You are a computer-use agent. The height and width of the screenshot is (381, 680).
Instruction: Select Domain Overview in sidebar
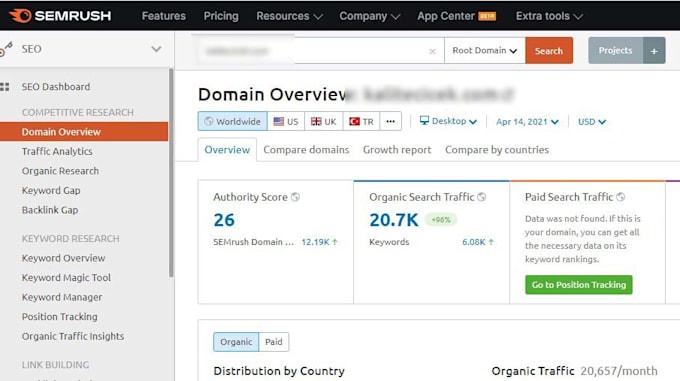(84, 132)
